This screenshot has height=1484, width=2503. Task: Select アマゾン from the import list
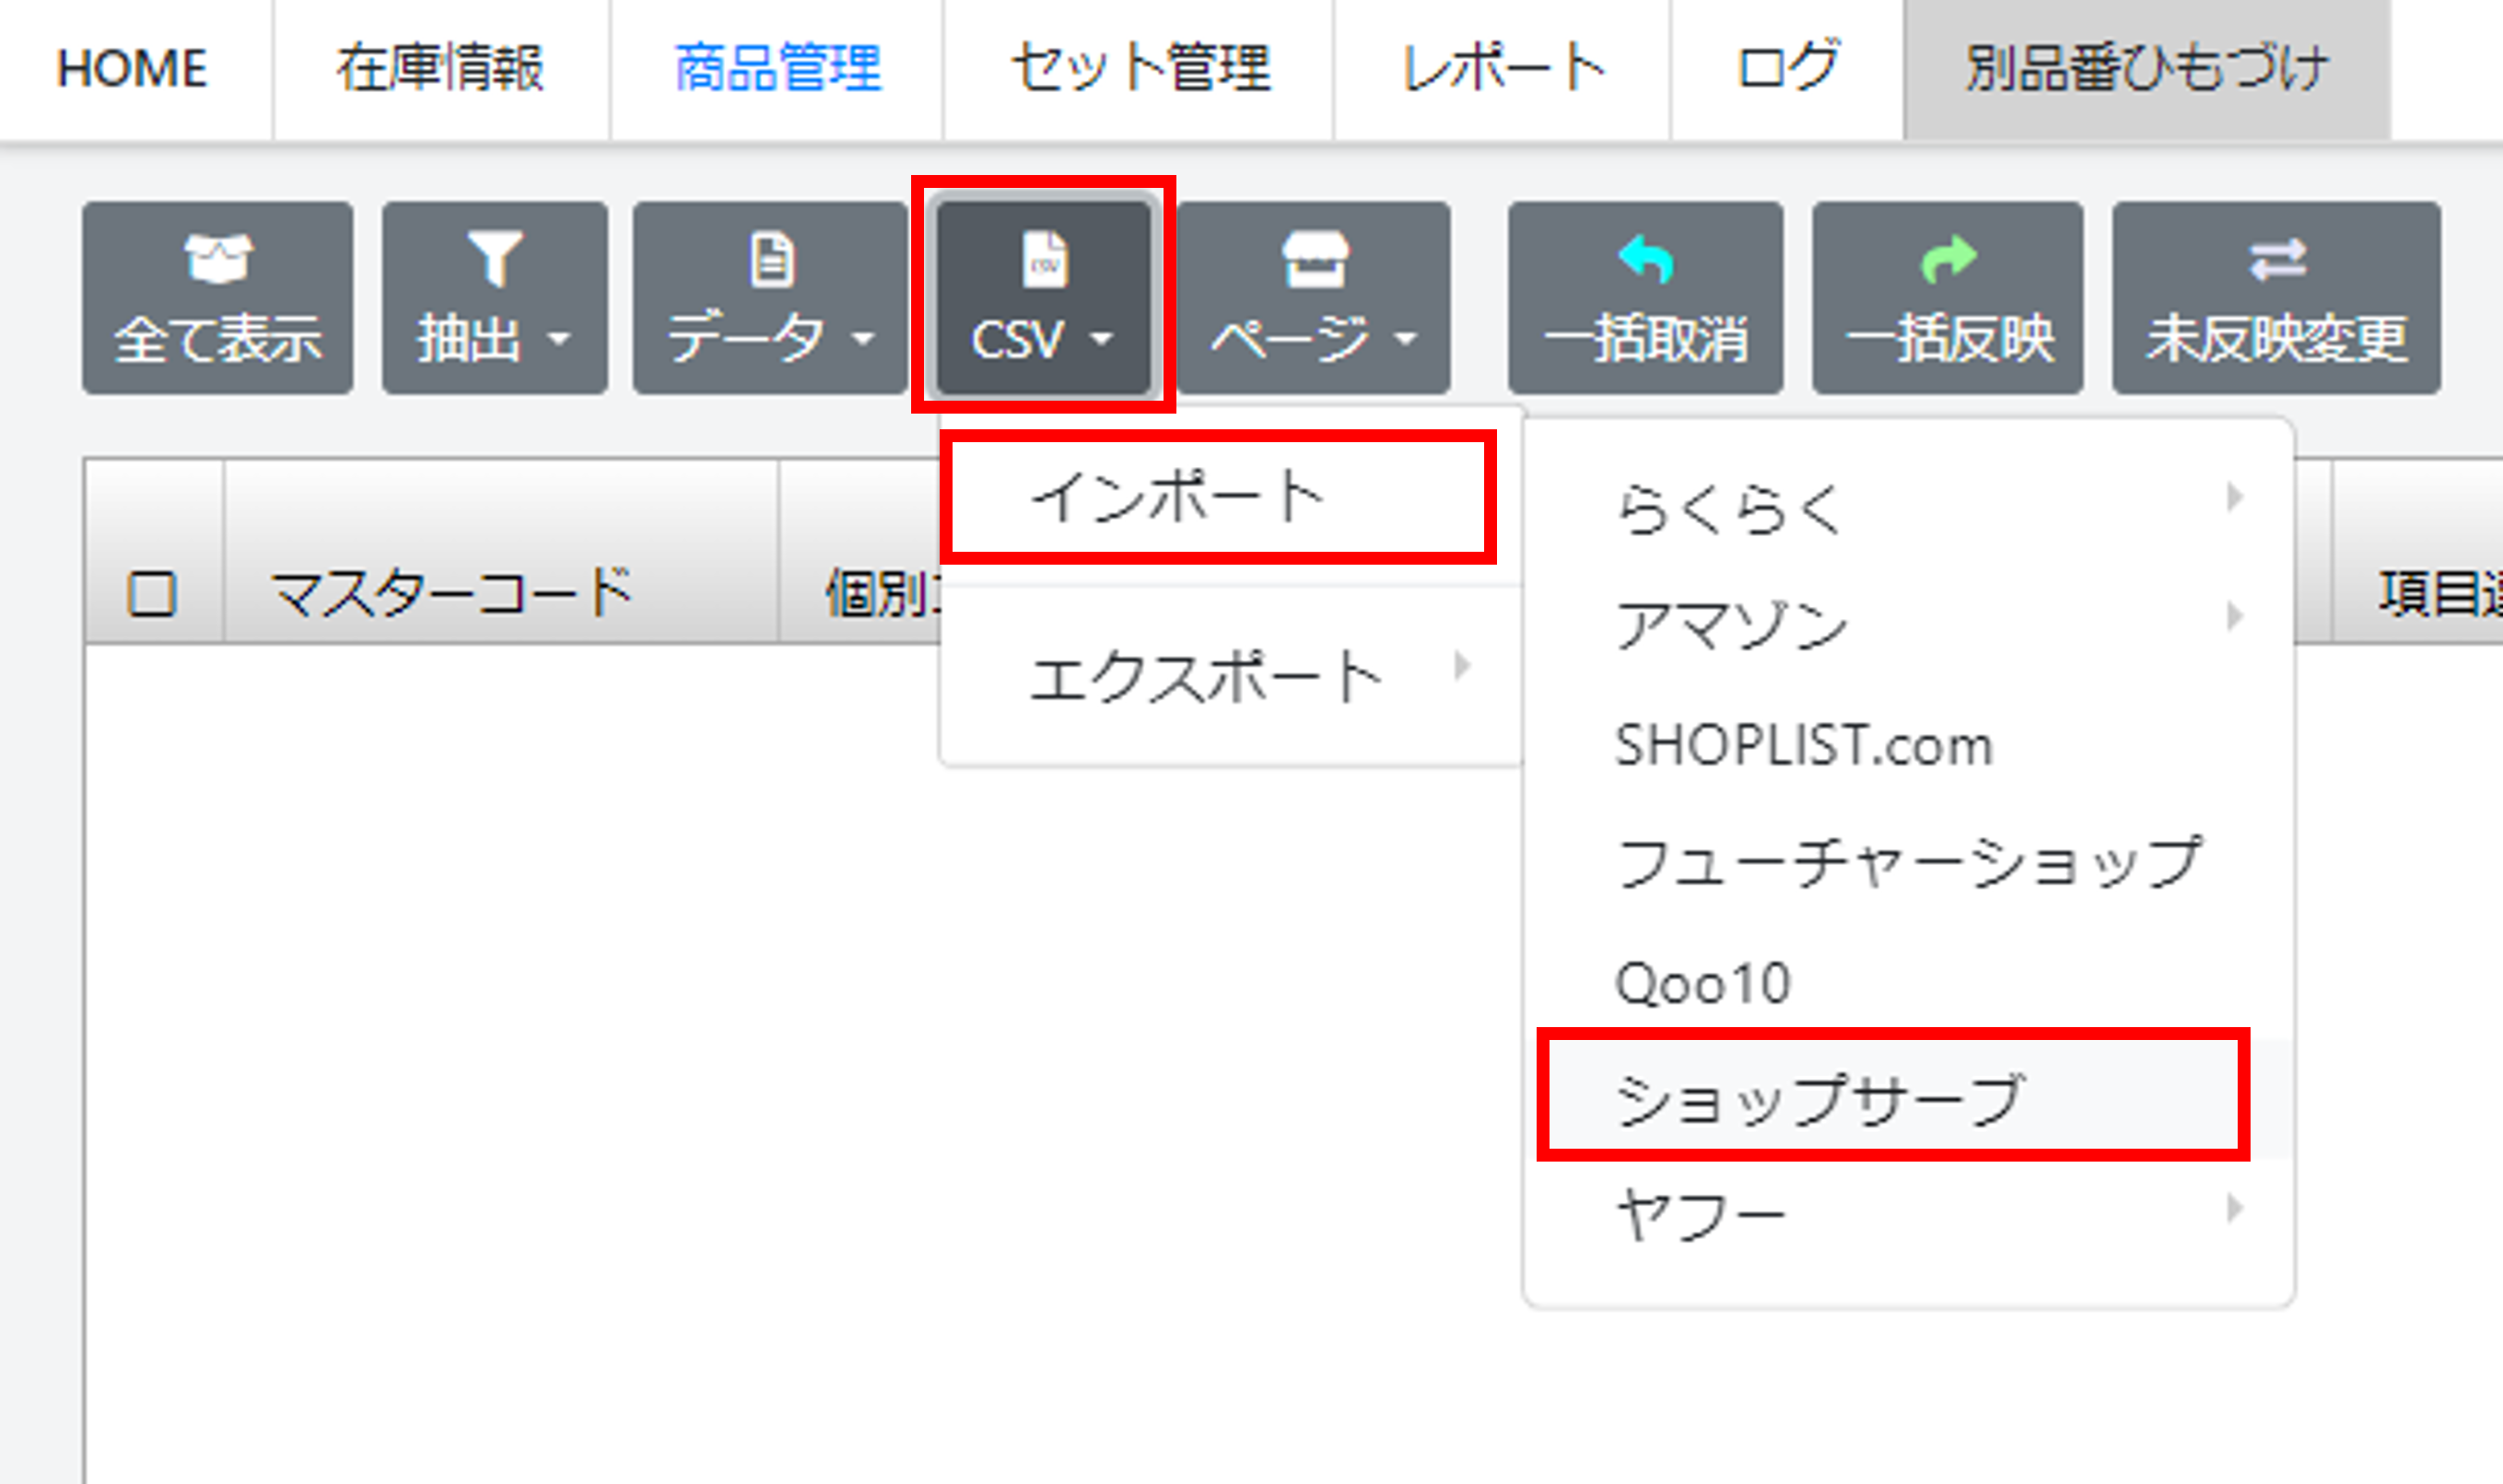[1908, 626]
